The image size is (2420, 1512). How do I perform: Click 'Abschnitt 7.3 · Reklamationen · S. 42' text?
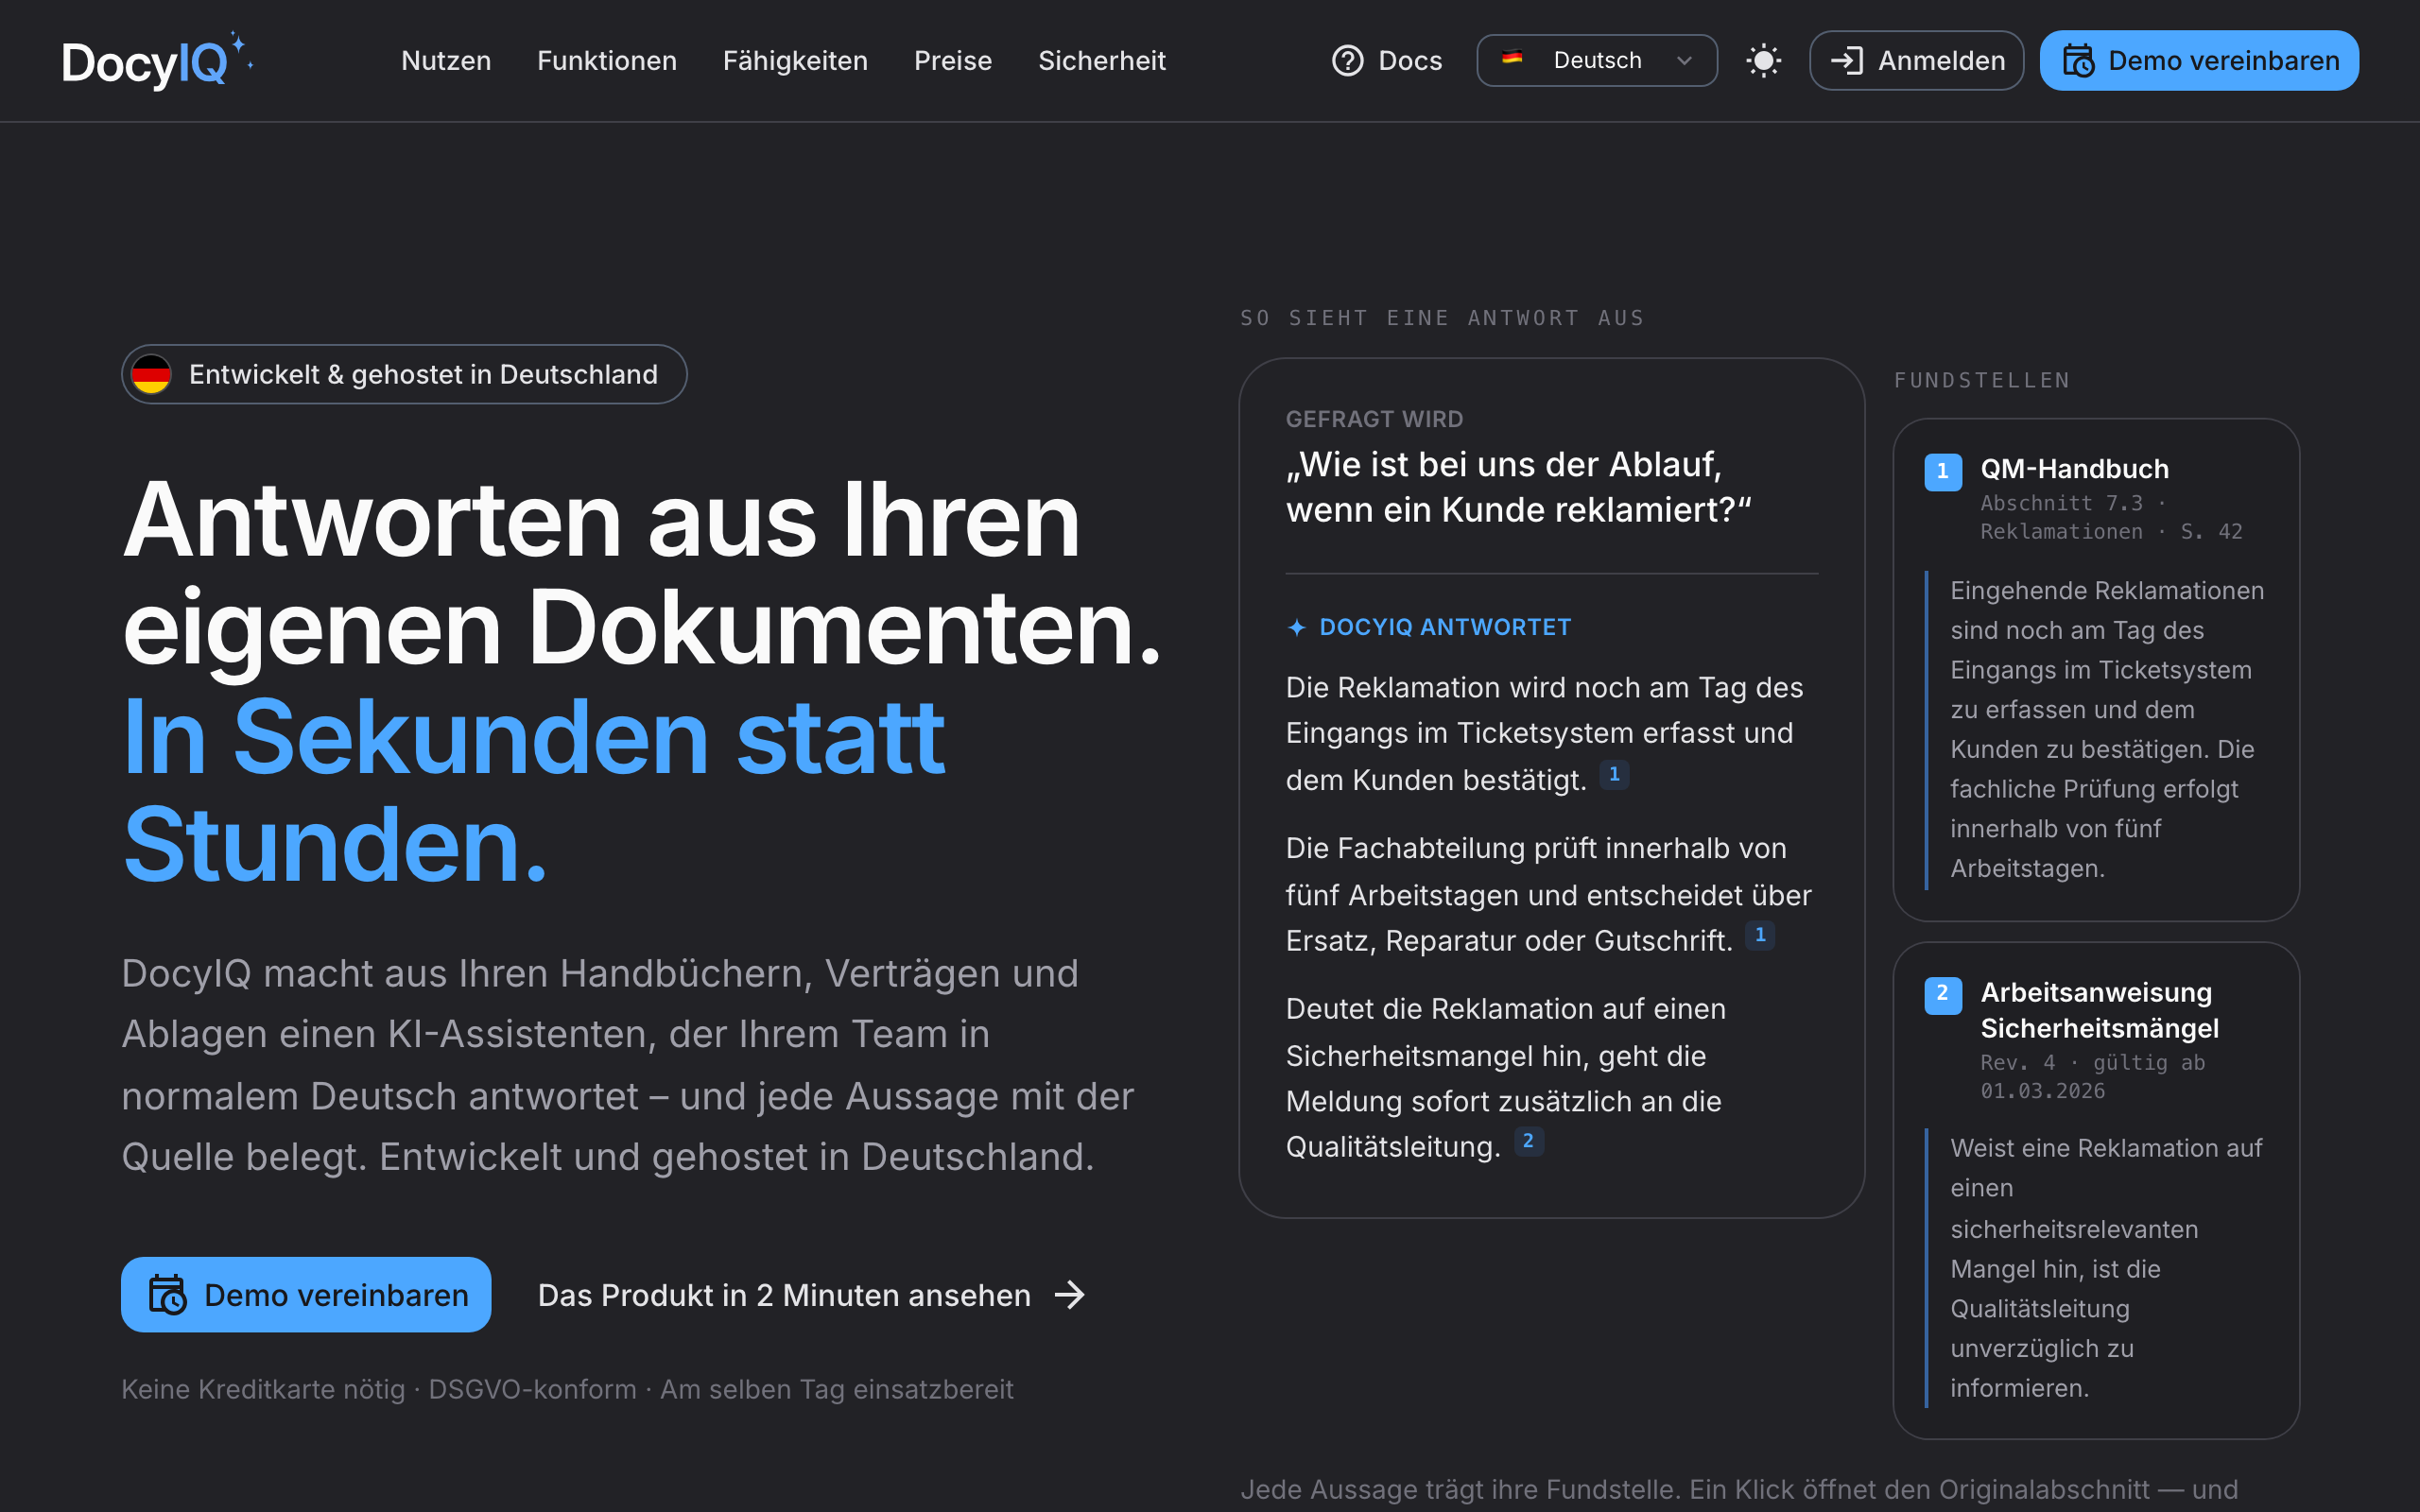(x=2111, y=517)
